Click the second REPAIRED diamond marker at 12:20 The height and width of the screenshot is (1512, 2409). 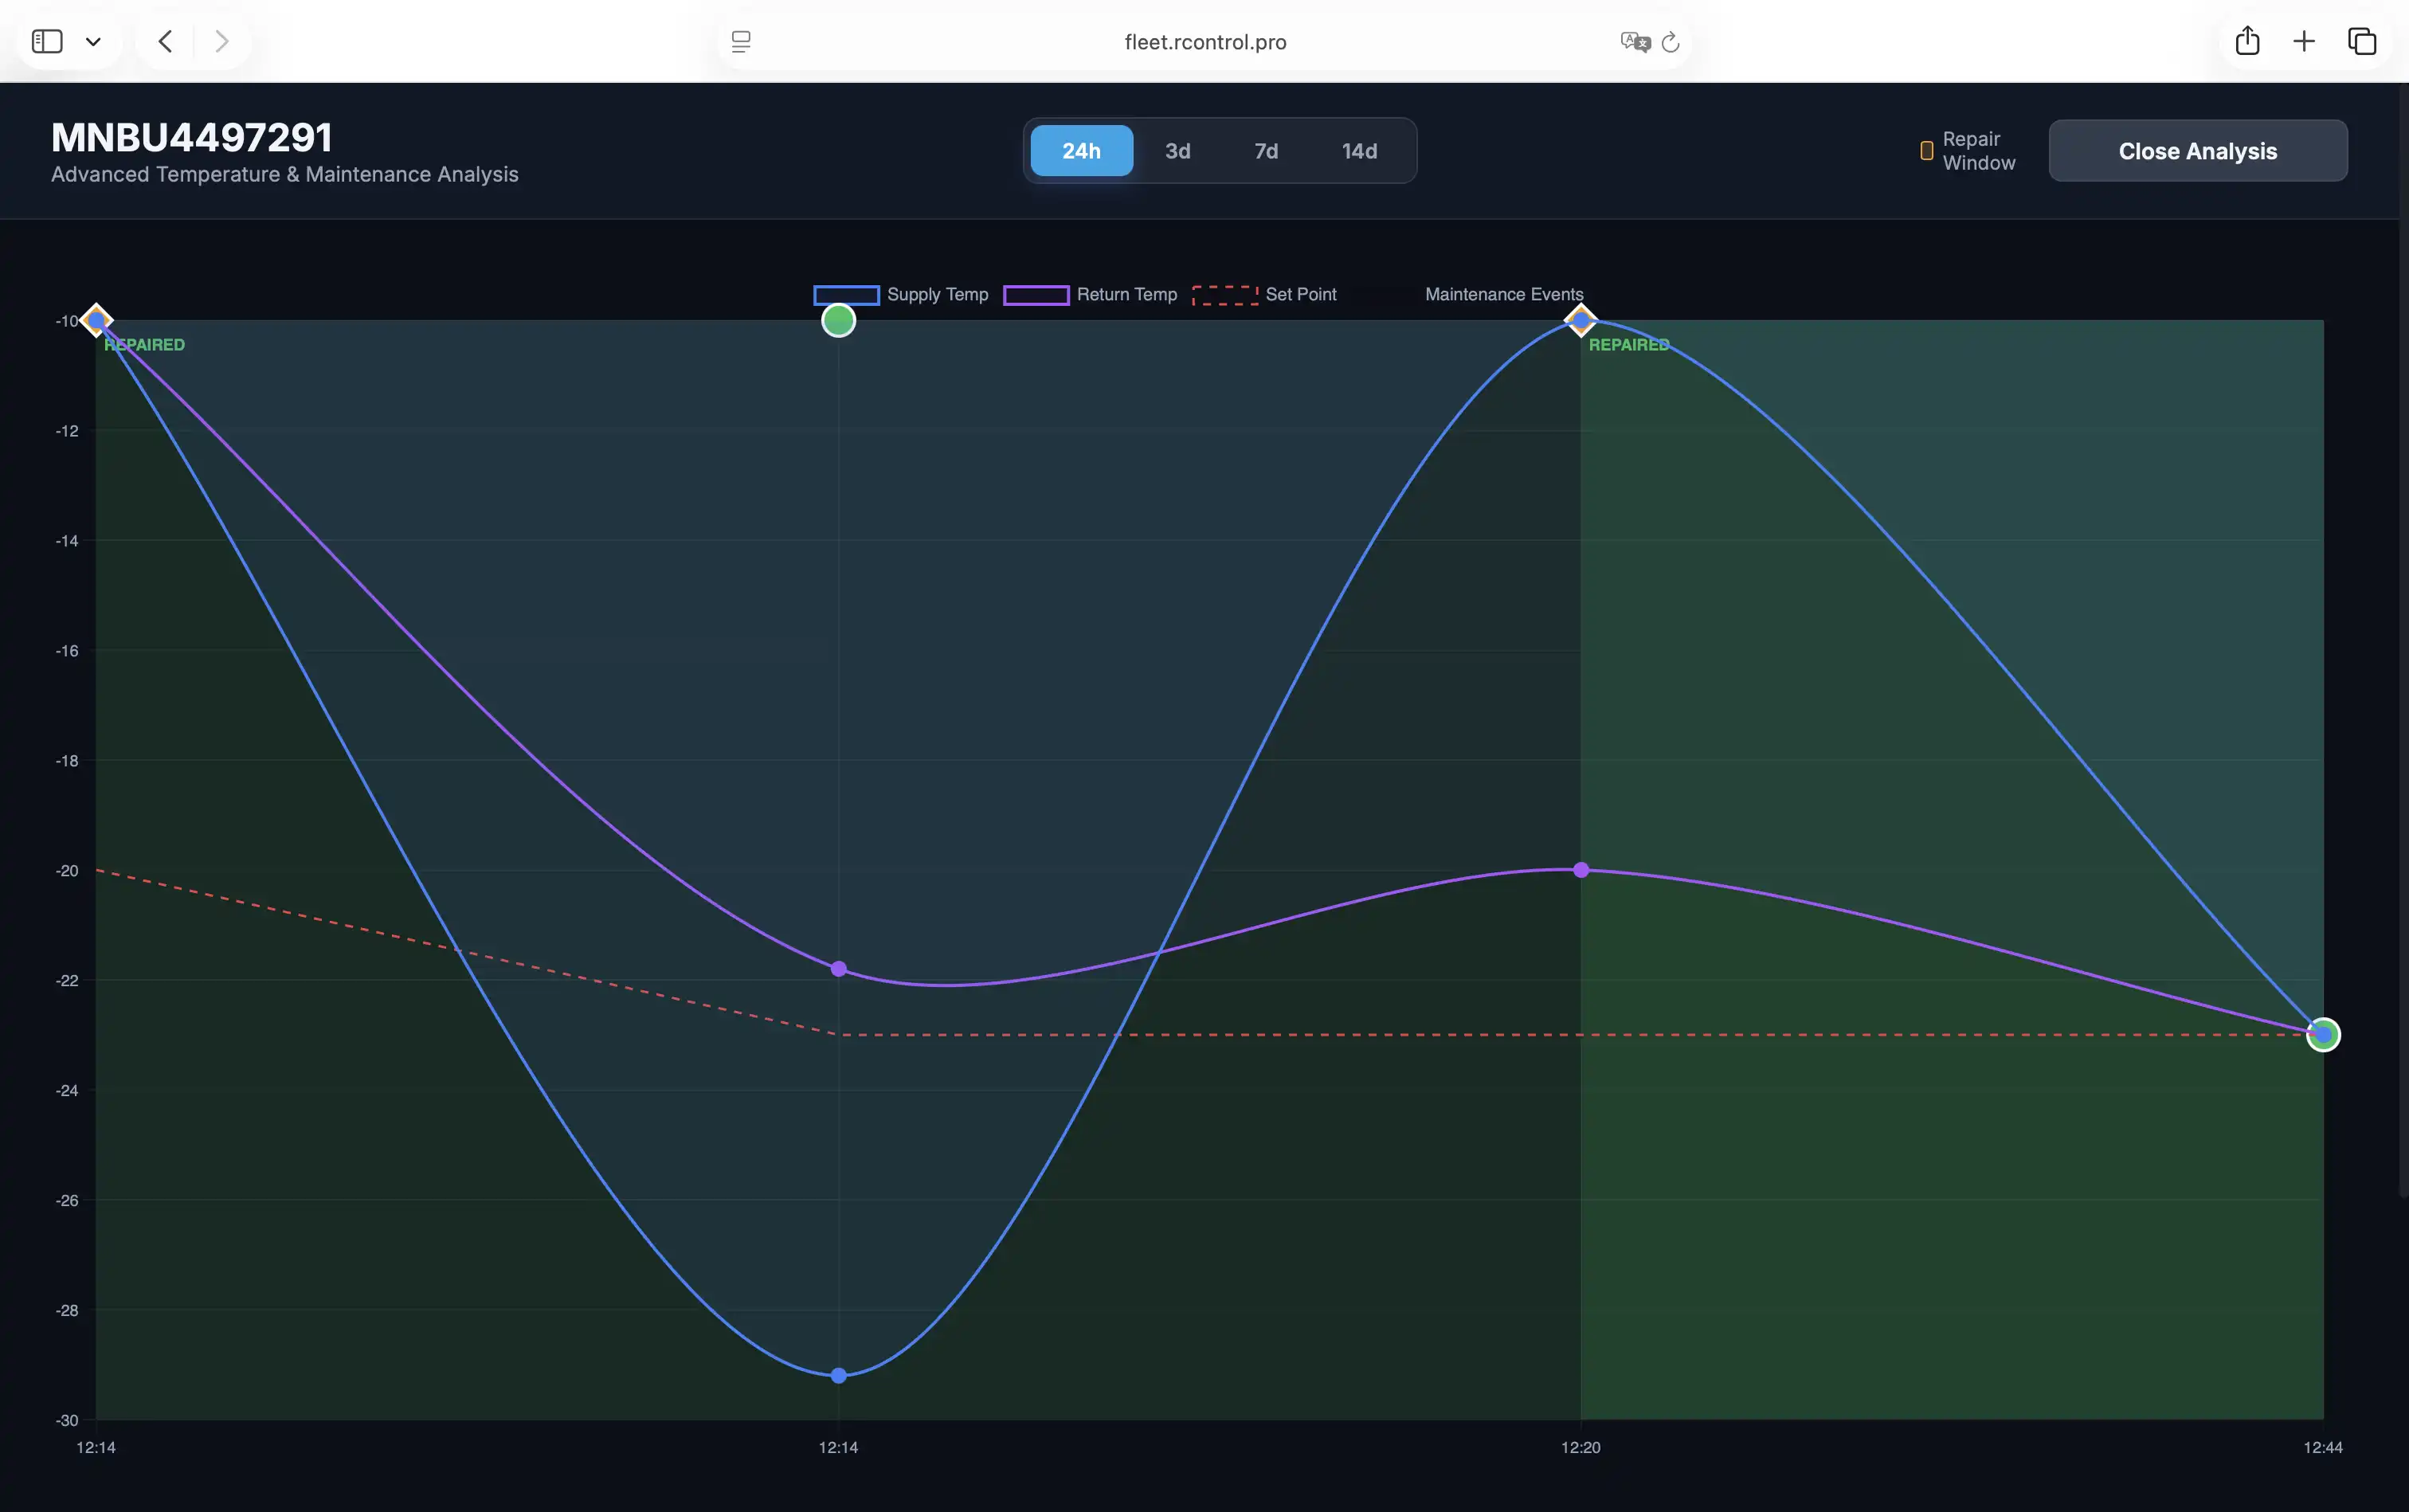1580,320
